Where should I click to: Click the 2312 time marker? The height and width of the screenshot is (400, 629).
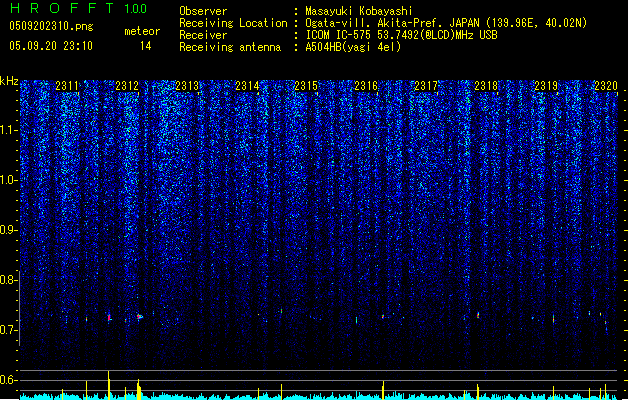(127, 86)
